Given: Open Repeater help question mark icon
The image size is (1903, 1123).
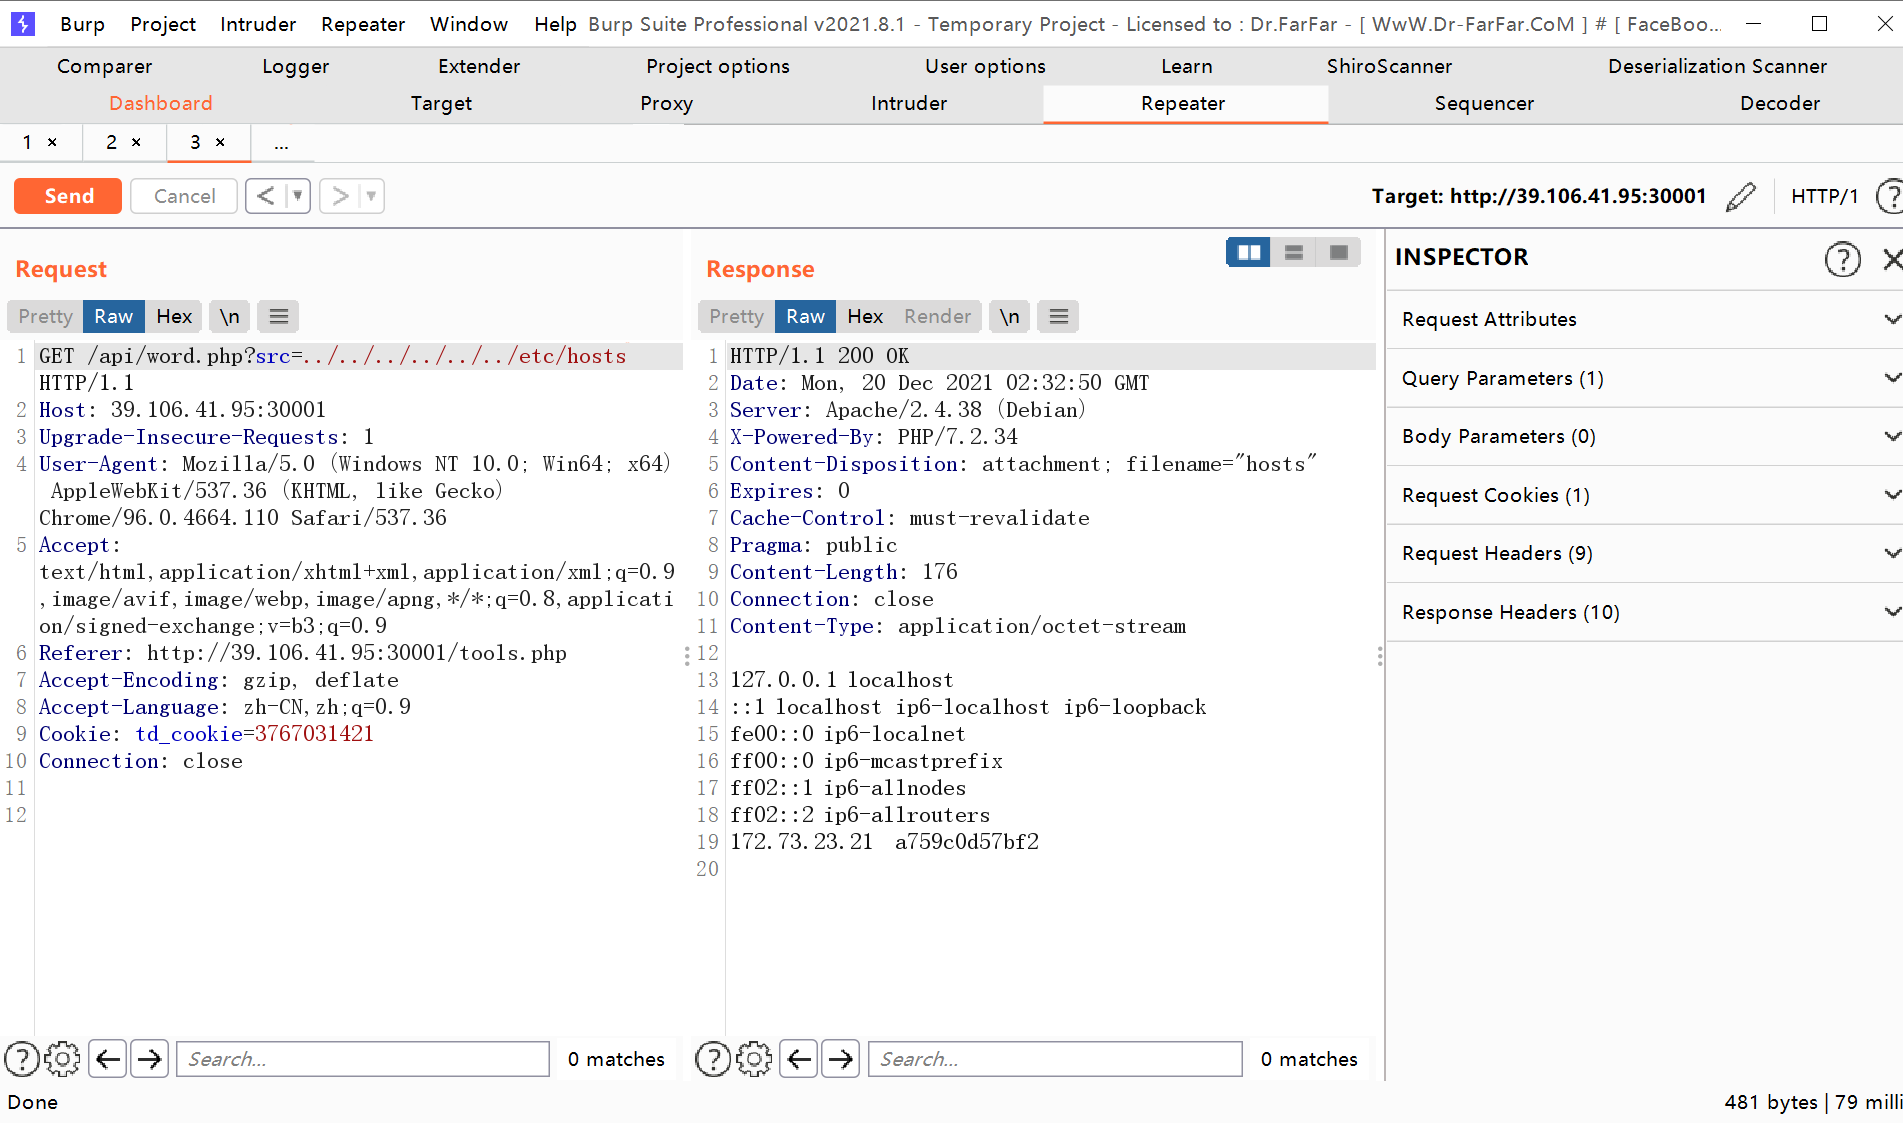Looking at the screenshot, I should point(1889,196).
